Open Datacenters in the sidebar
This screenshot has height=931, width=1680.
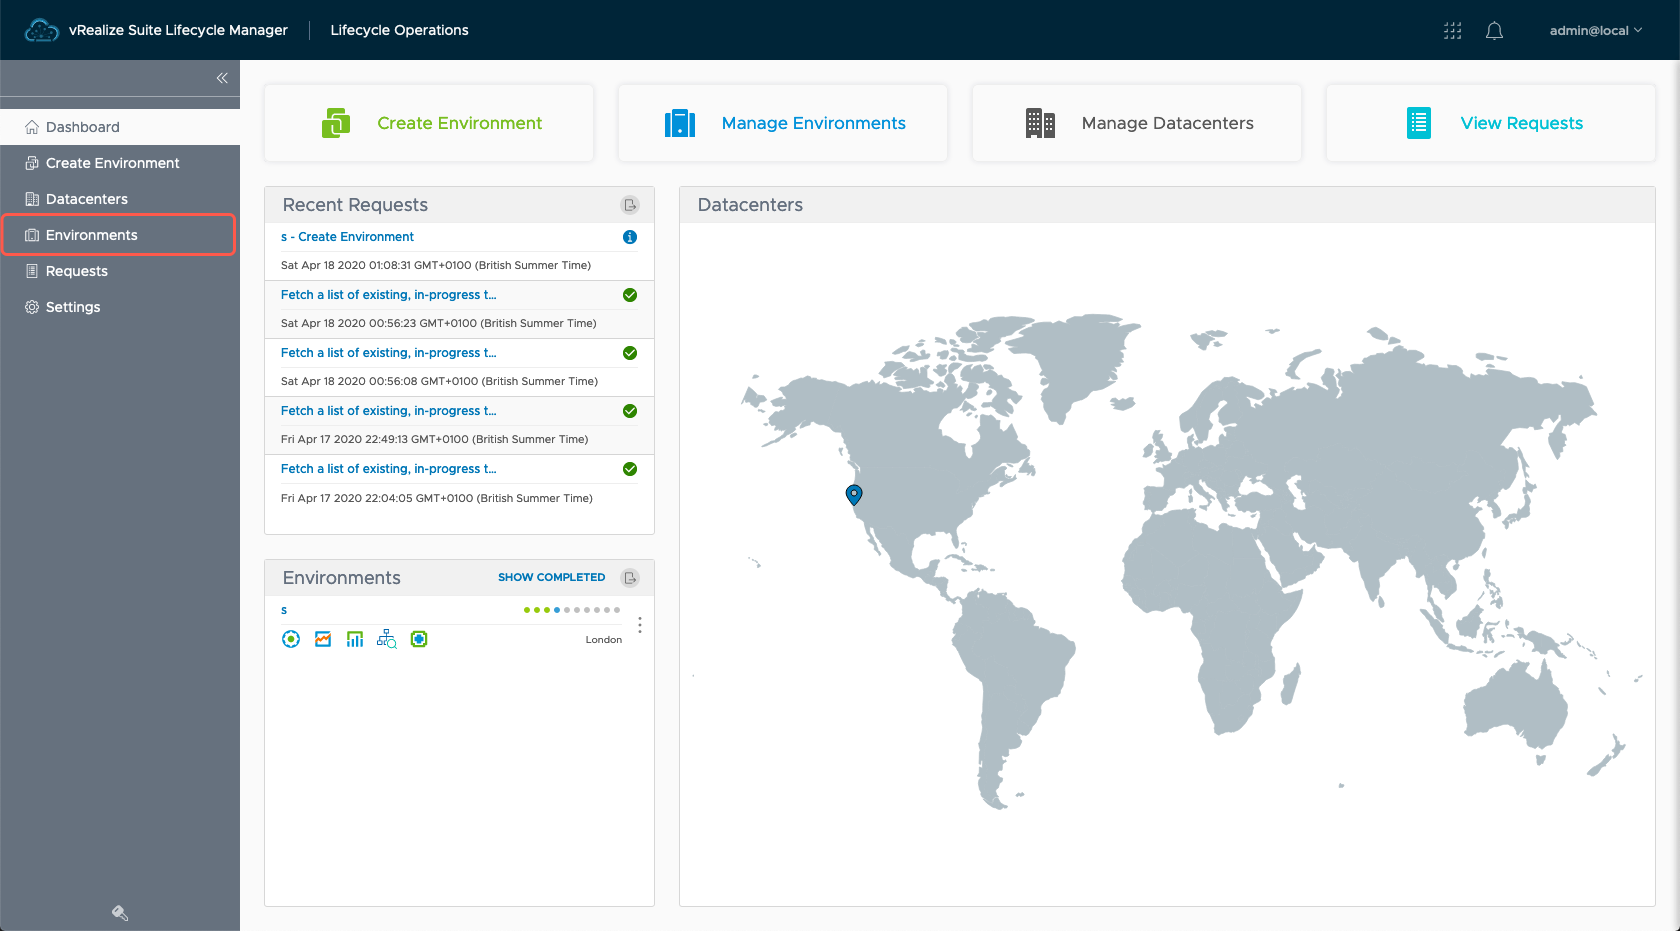pos(87,199)
